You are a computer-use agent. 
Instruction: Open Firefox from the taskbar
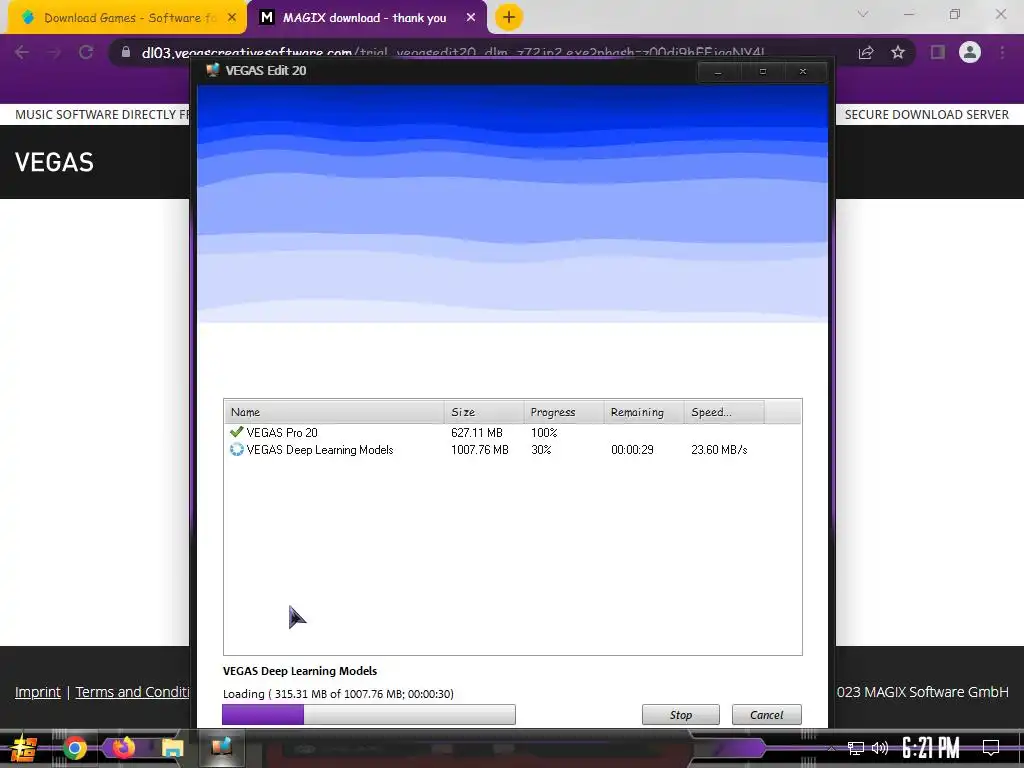[x=123, y=747]
